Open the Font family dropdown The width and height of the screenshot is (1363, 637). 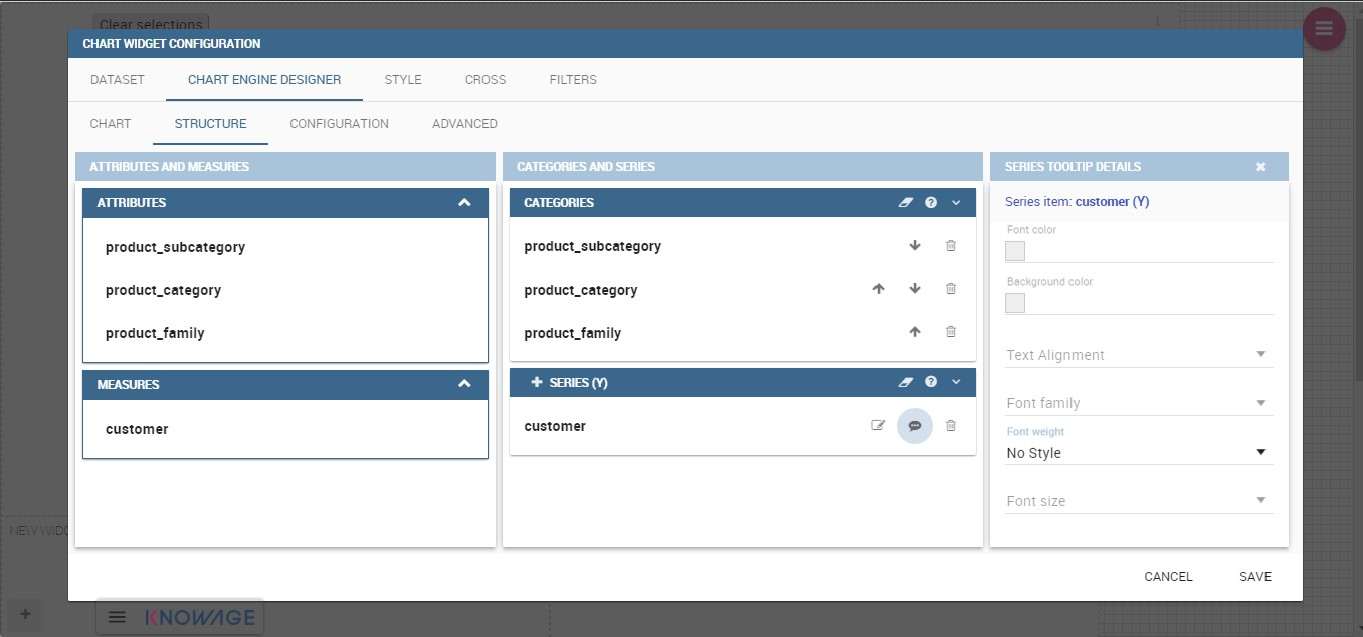pyautogui.click(x=1139, y=403)
